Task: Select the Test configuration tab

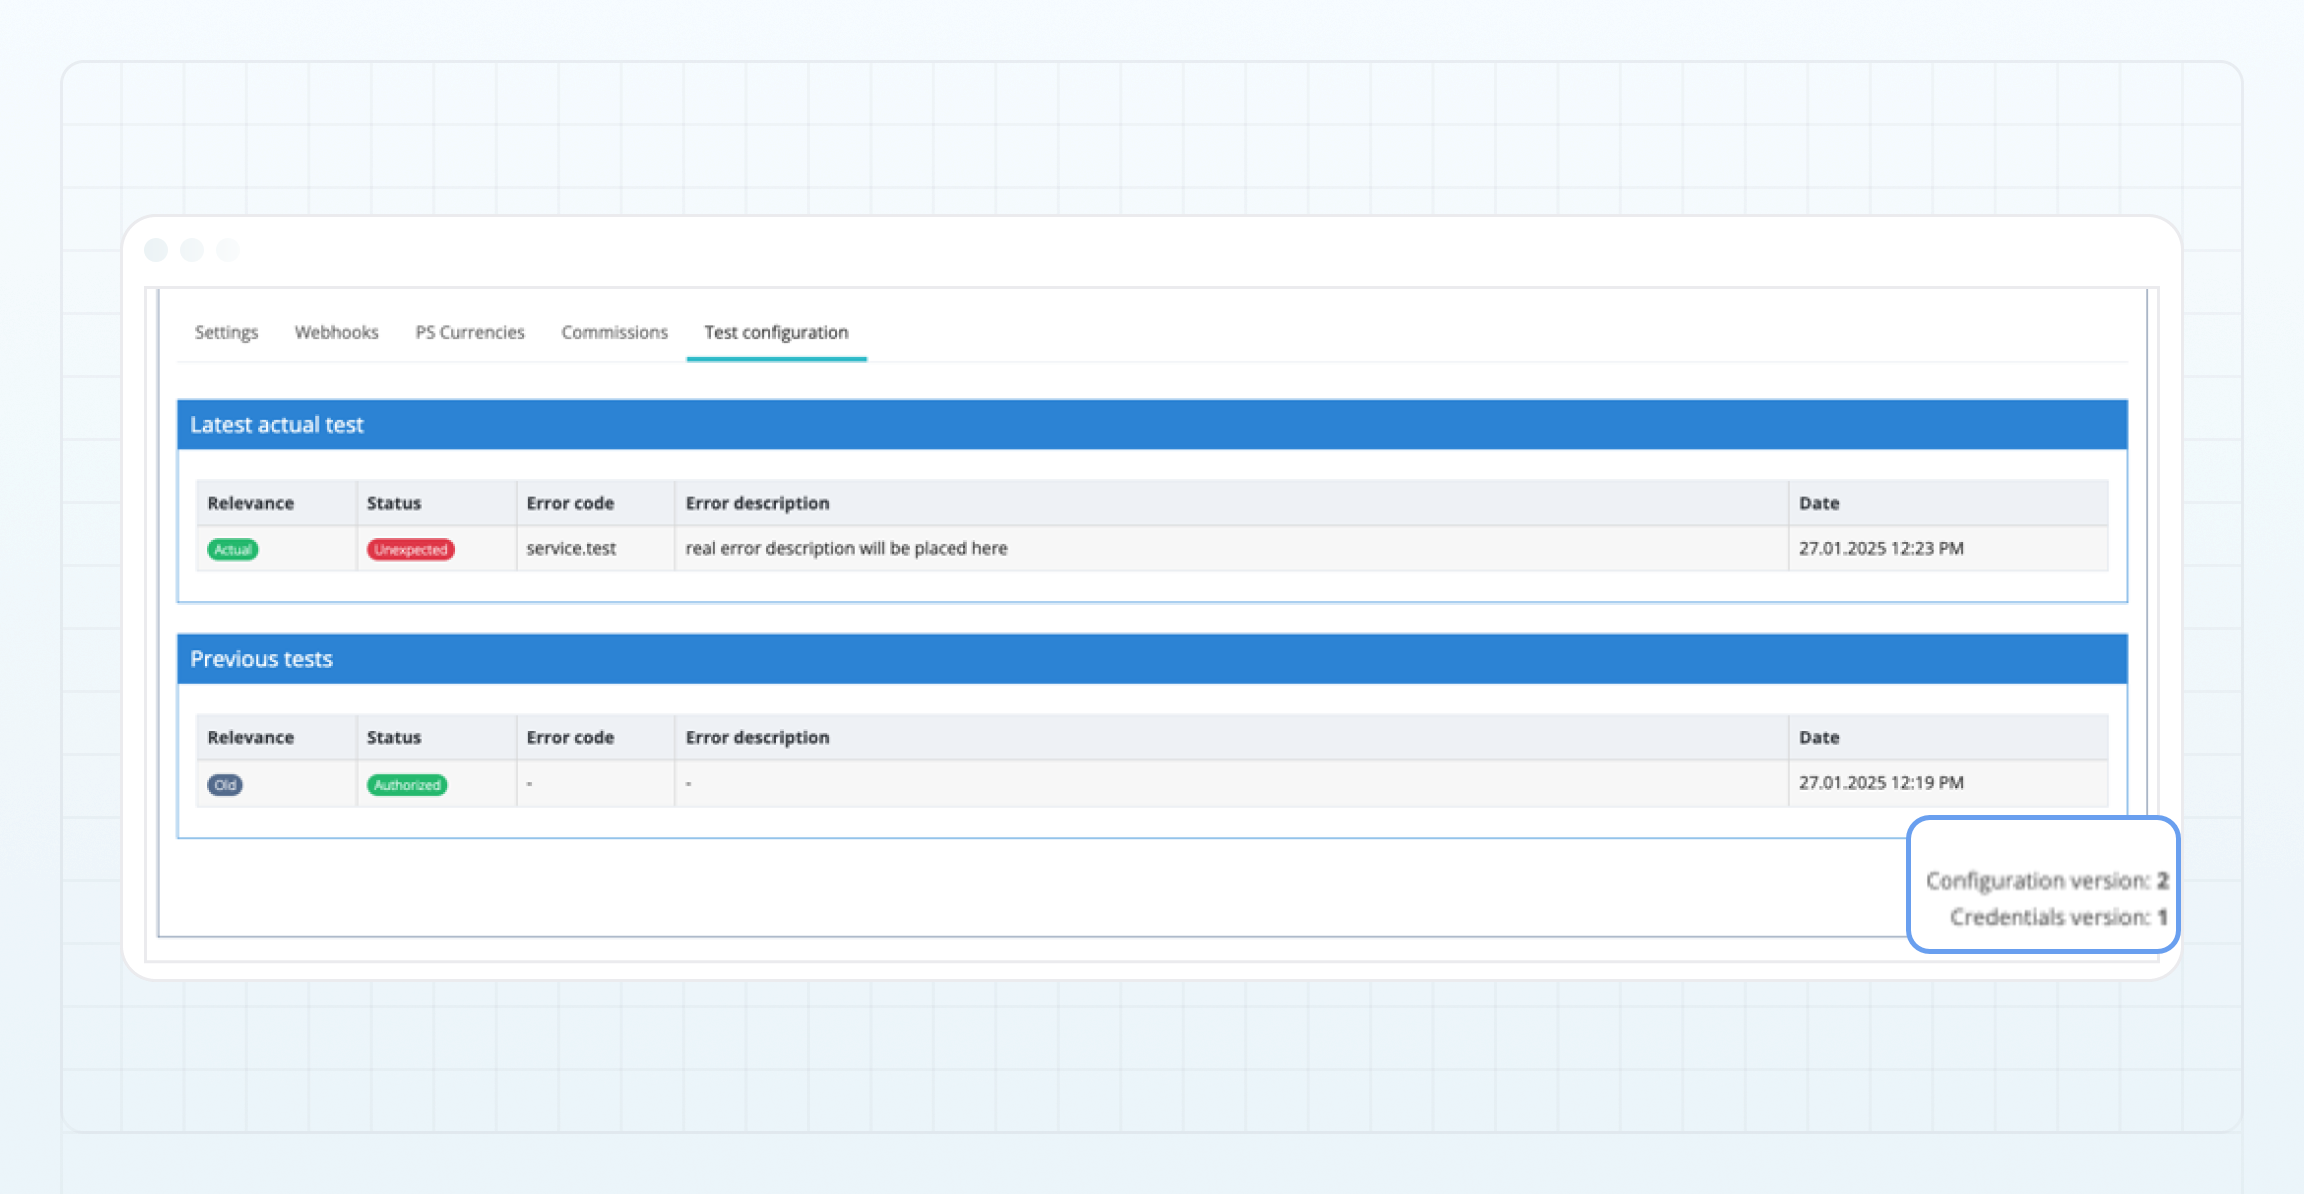Action: click(776, 332)
